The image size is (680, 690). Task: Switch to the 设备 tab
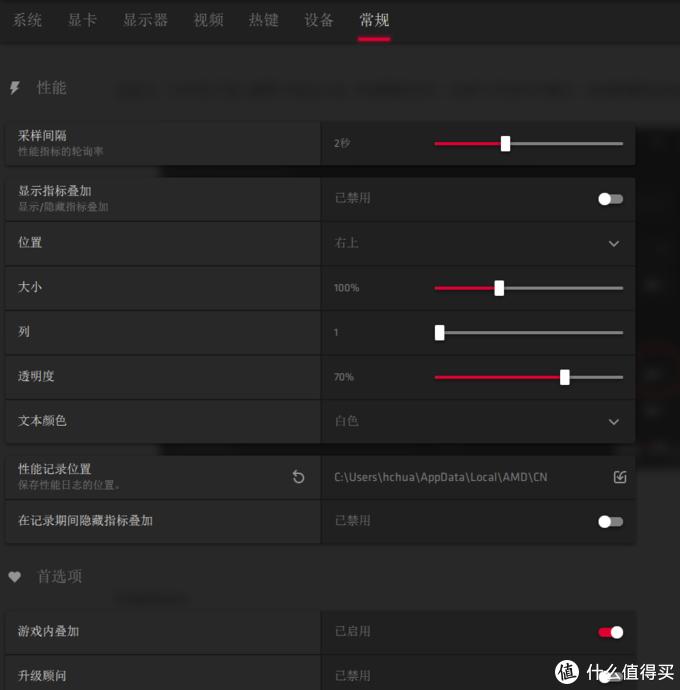[319, 20]
